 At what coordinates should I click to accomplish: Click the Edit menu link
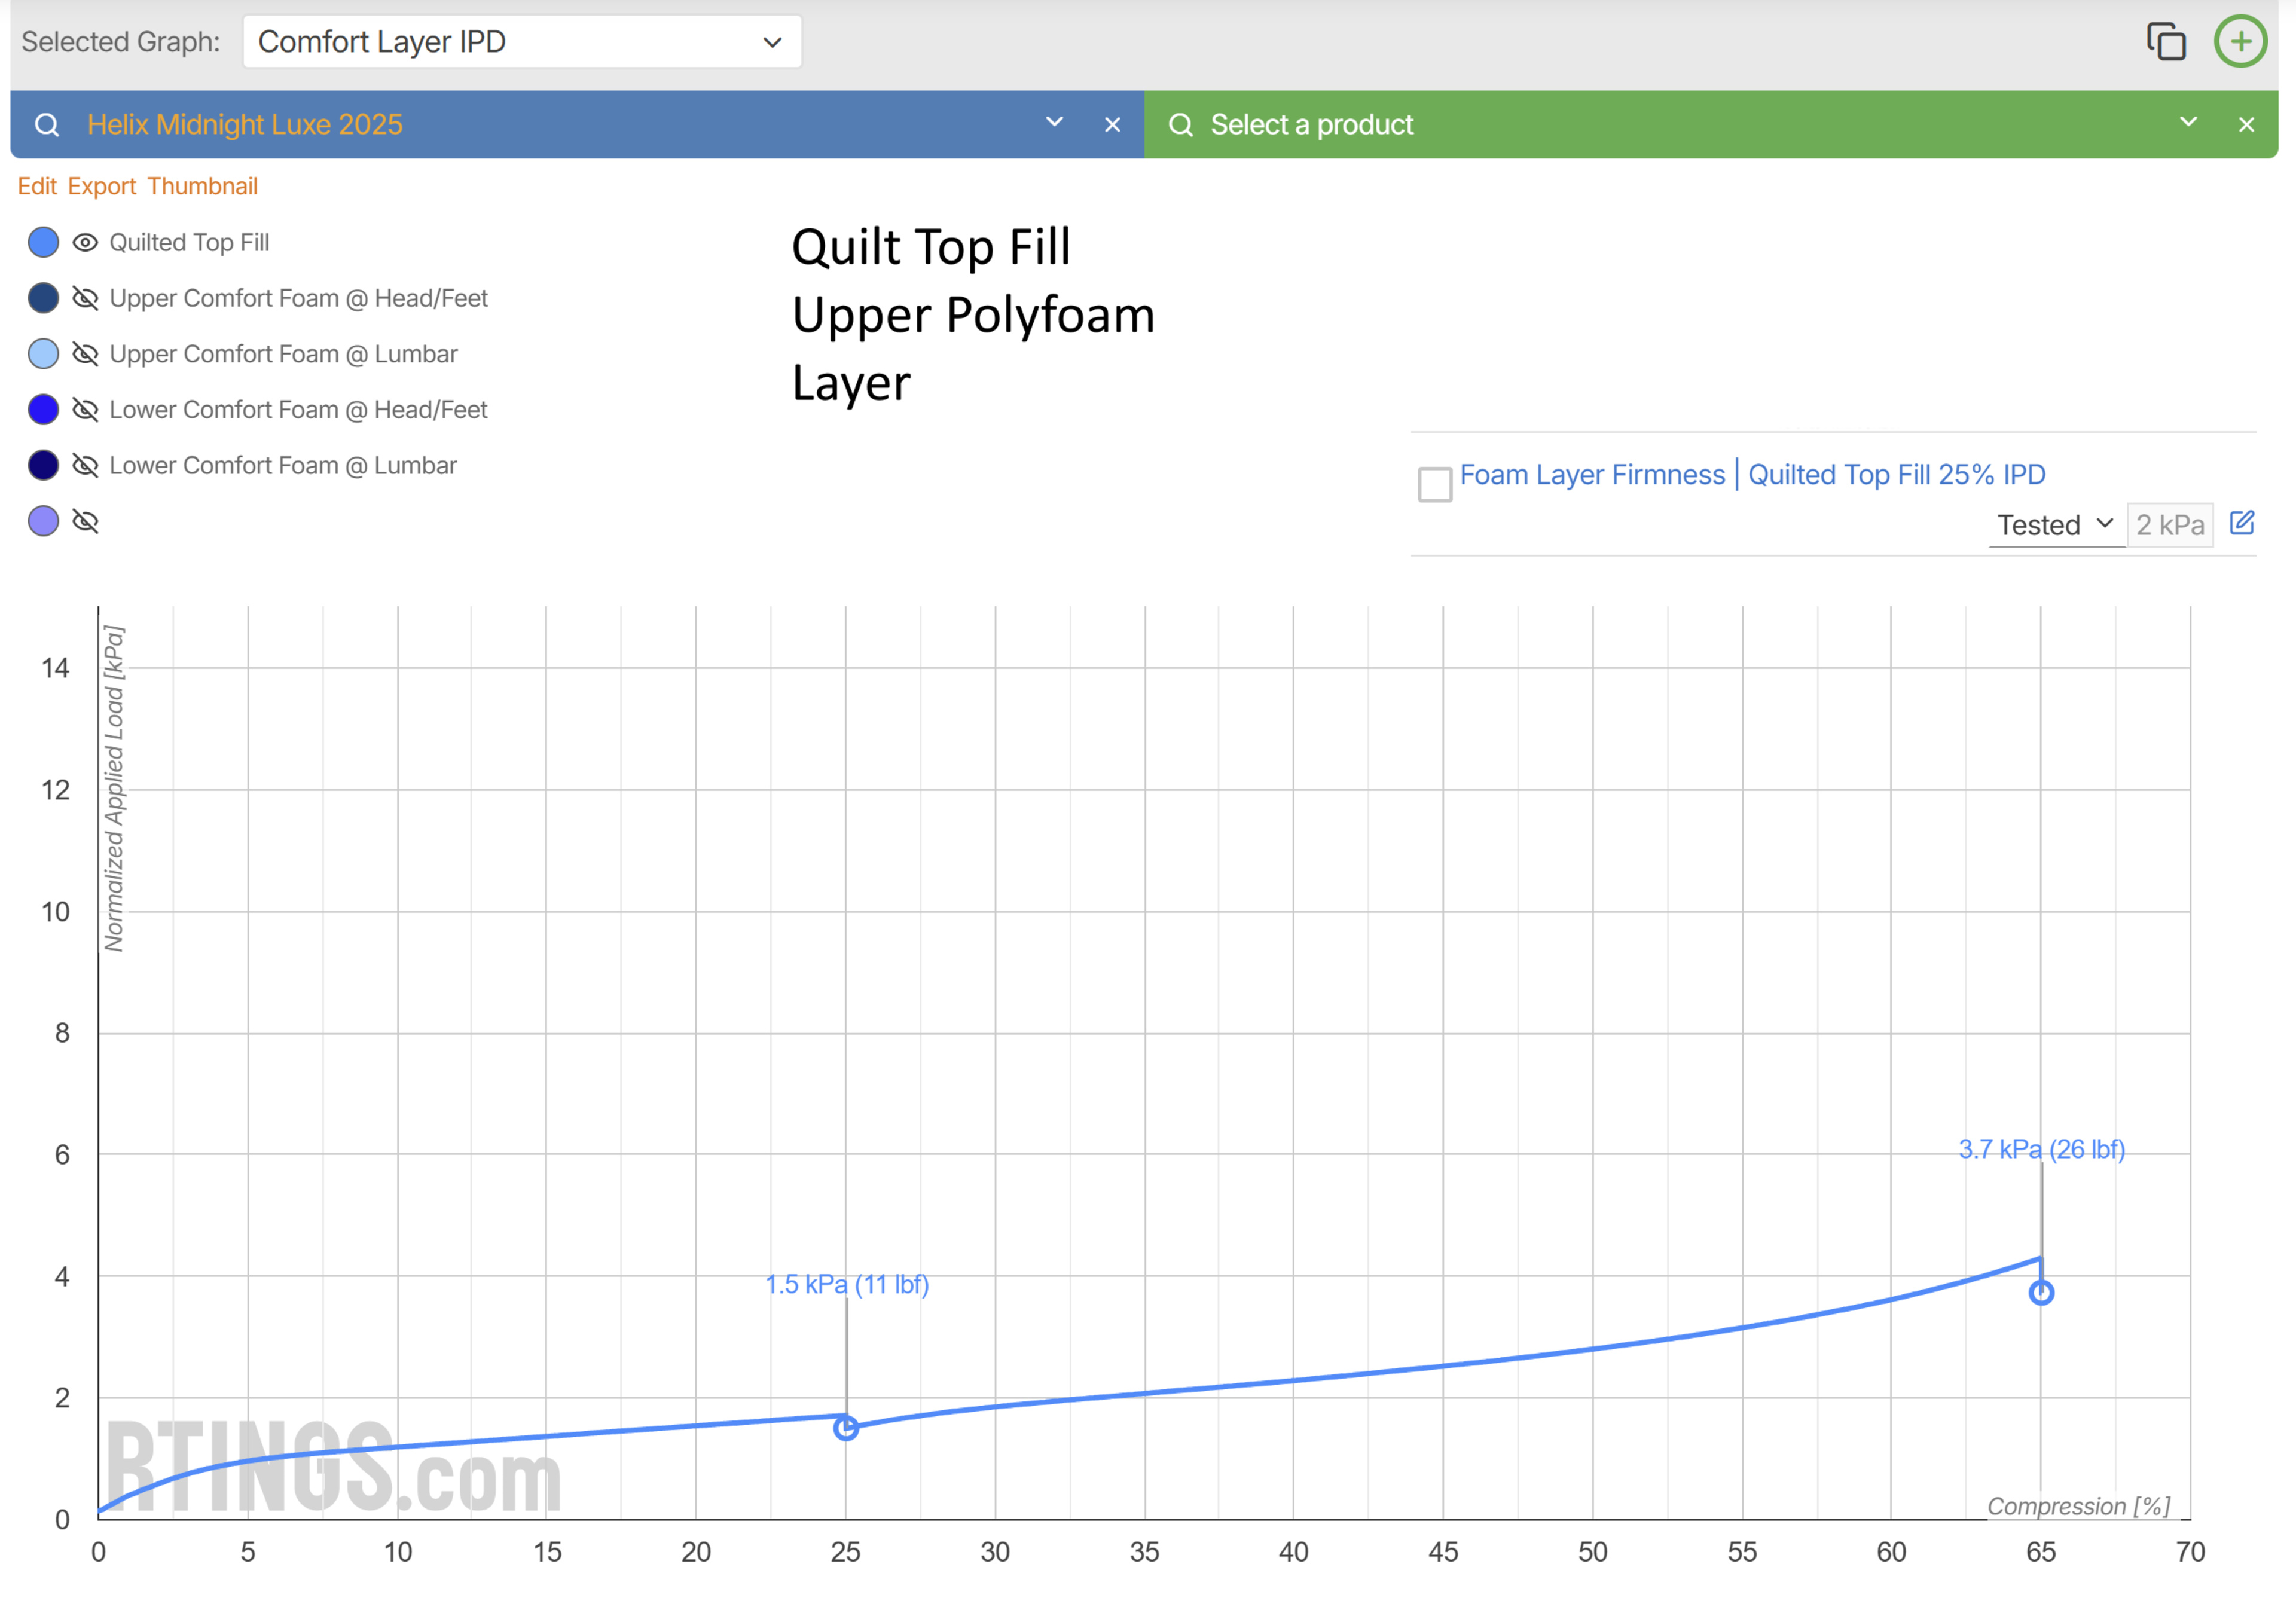point(37,187)
